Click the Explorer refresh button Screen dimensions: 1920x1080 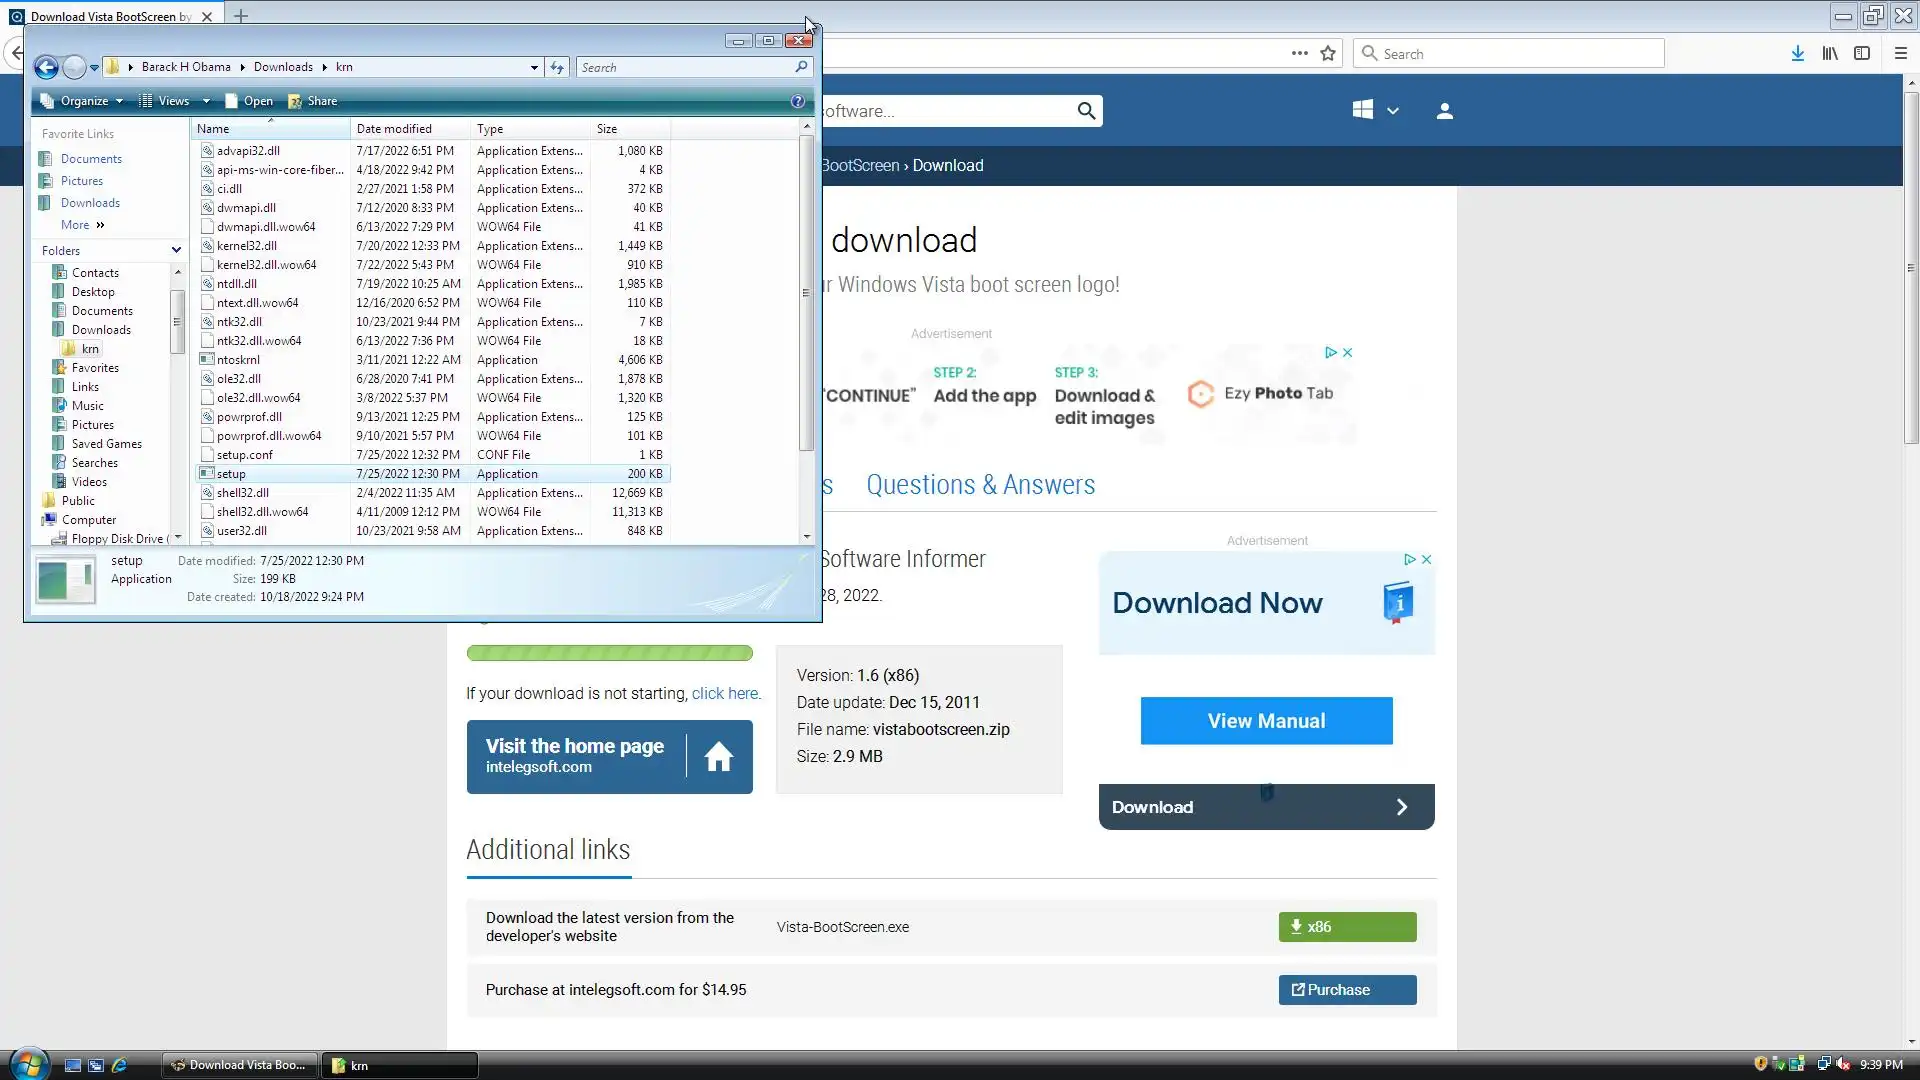point(557,67)
